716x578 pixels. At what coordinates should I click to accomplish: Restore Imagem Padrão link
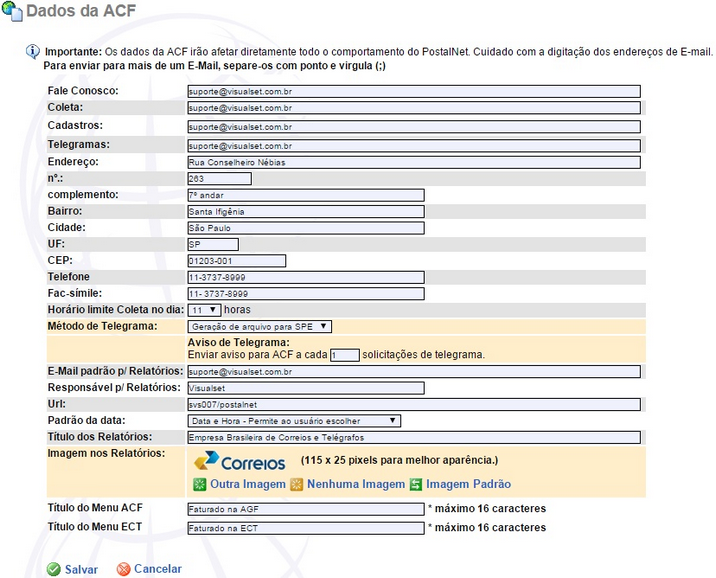[469, 484]
